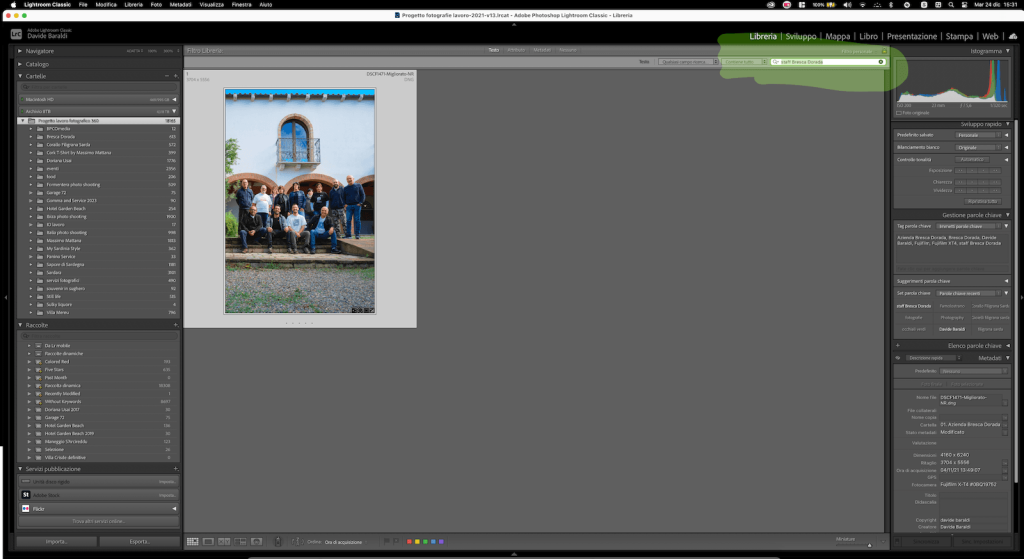
Task: Open the Libreria module
Action: [763, 37]
